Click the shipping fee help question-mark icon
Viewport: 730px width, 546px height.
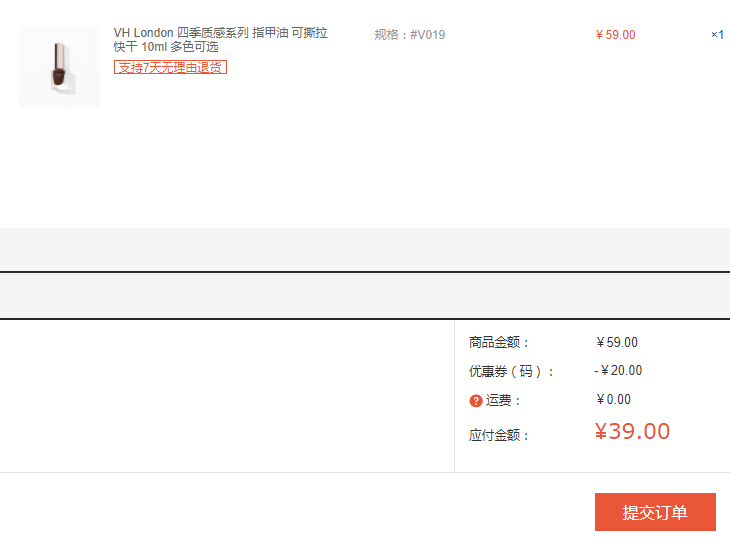pyautogui.click(x=475, y=401)
